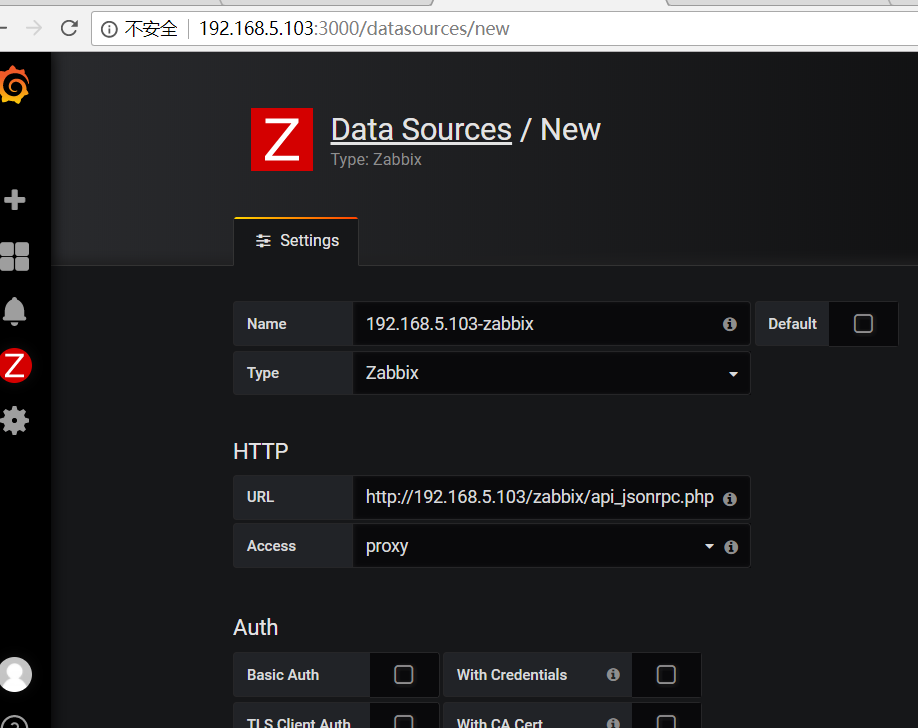Viewport: 918px width, 728px height.
Task: Click the 'Type' field label
Action: coord(263,373)
